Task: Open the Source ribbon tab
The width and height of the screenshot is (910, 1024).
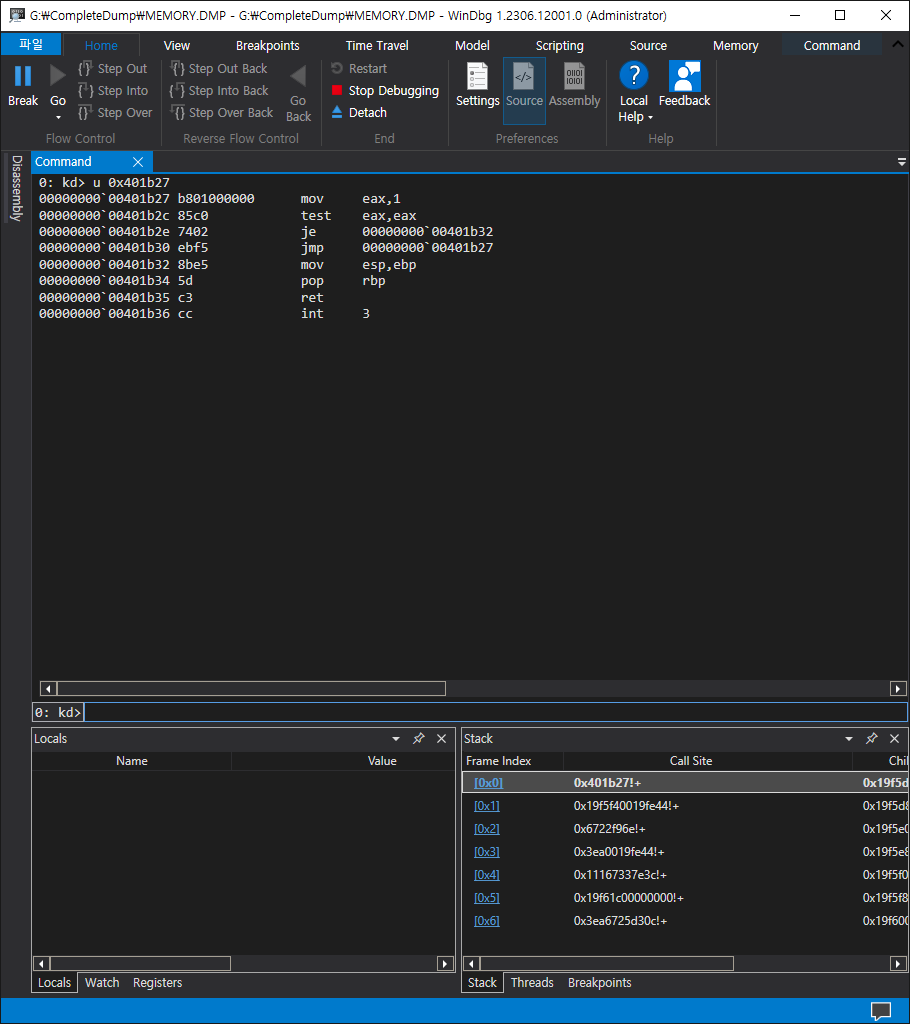Action: pyautogui.click(x=648, y=46)
